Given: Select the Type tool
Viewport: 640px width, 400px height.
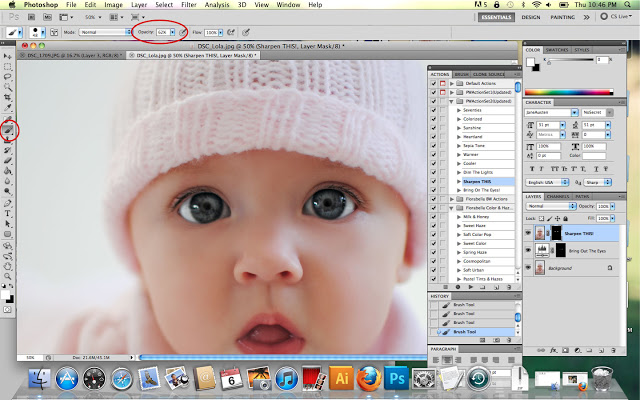Looking at the screenshot, I should coord(7,213).
